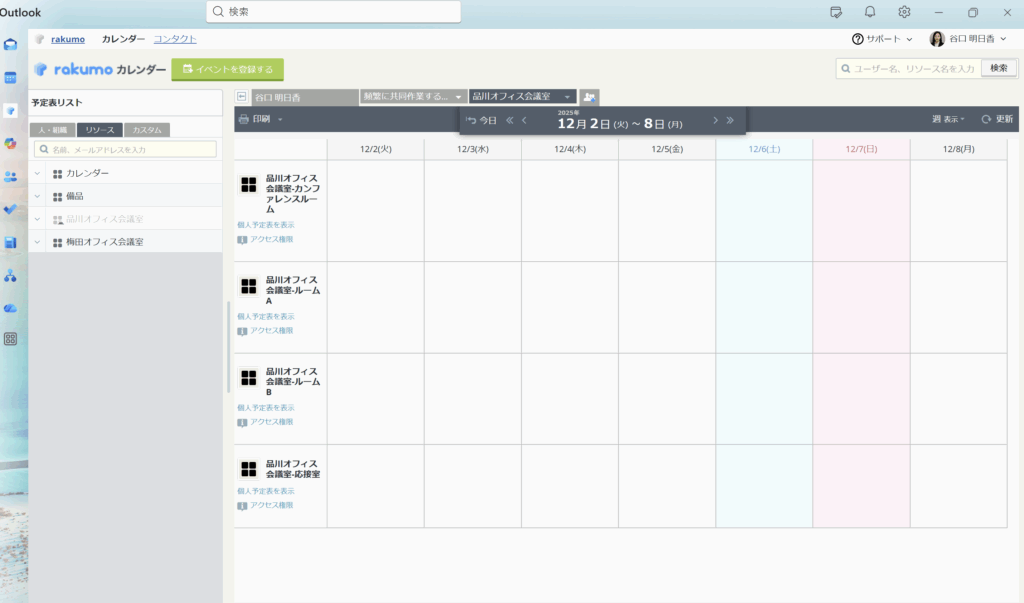Expand the カレンダー resource group
1024x603 pixels.
tap(38, 173)
